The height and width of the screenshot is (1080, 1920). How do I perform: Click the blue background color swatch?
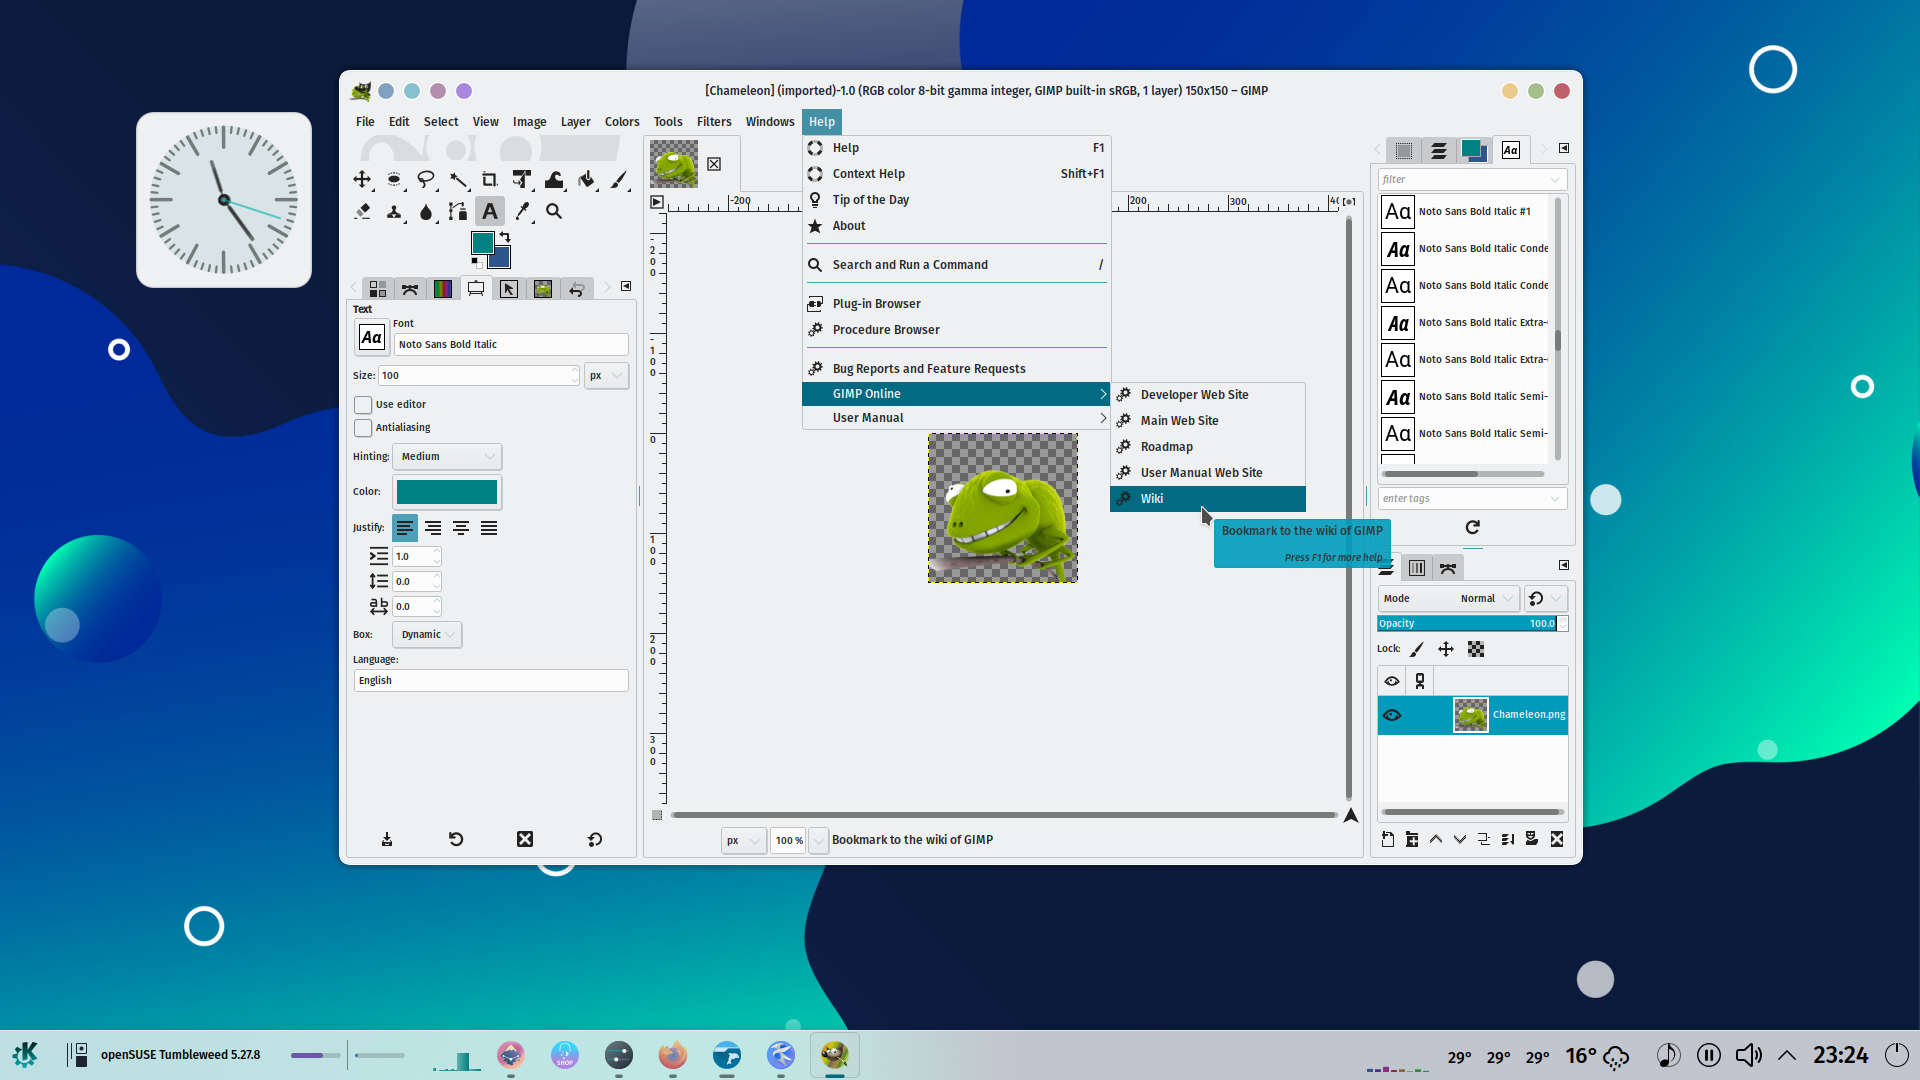pyautogui.click(x=501, y=260)
